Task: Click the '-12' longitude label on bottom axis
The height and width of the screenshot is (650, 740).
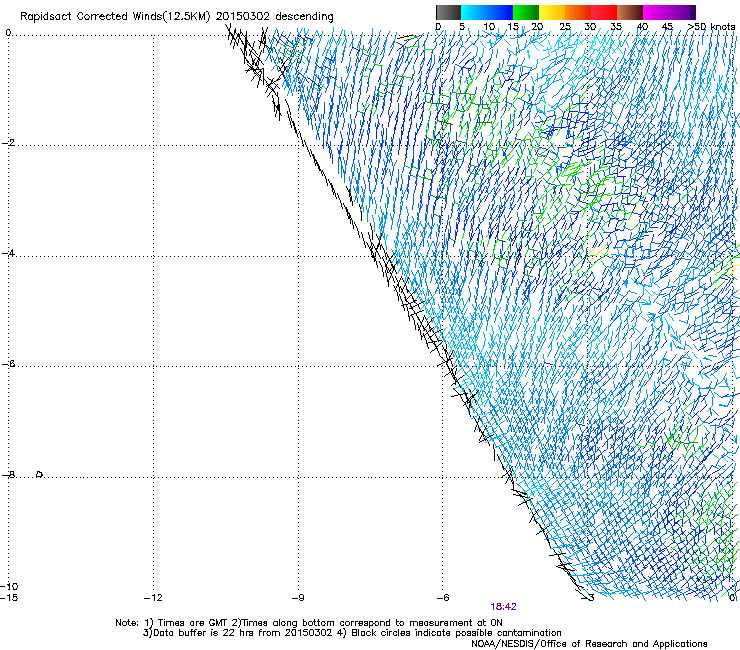Action: click(153, 598)
